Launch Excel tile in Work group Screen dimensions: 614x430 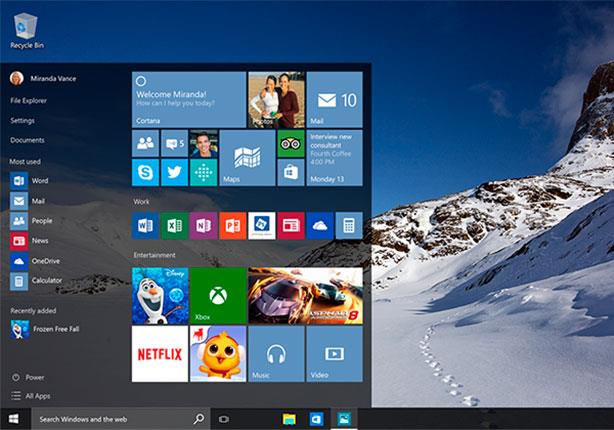pos(174,226)
